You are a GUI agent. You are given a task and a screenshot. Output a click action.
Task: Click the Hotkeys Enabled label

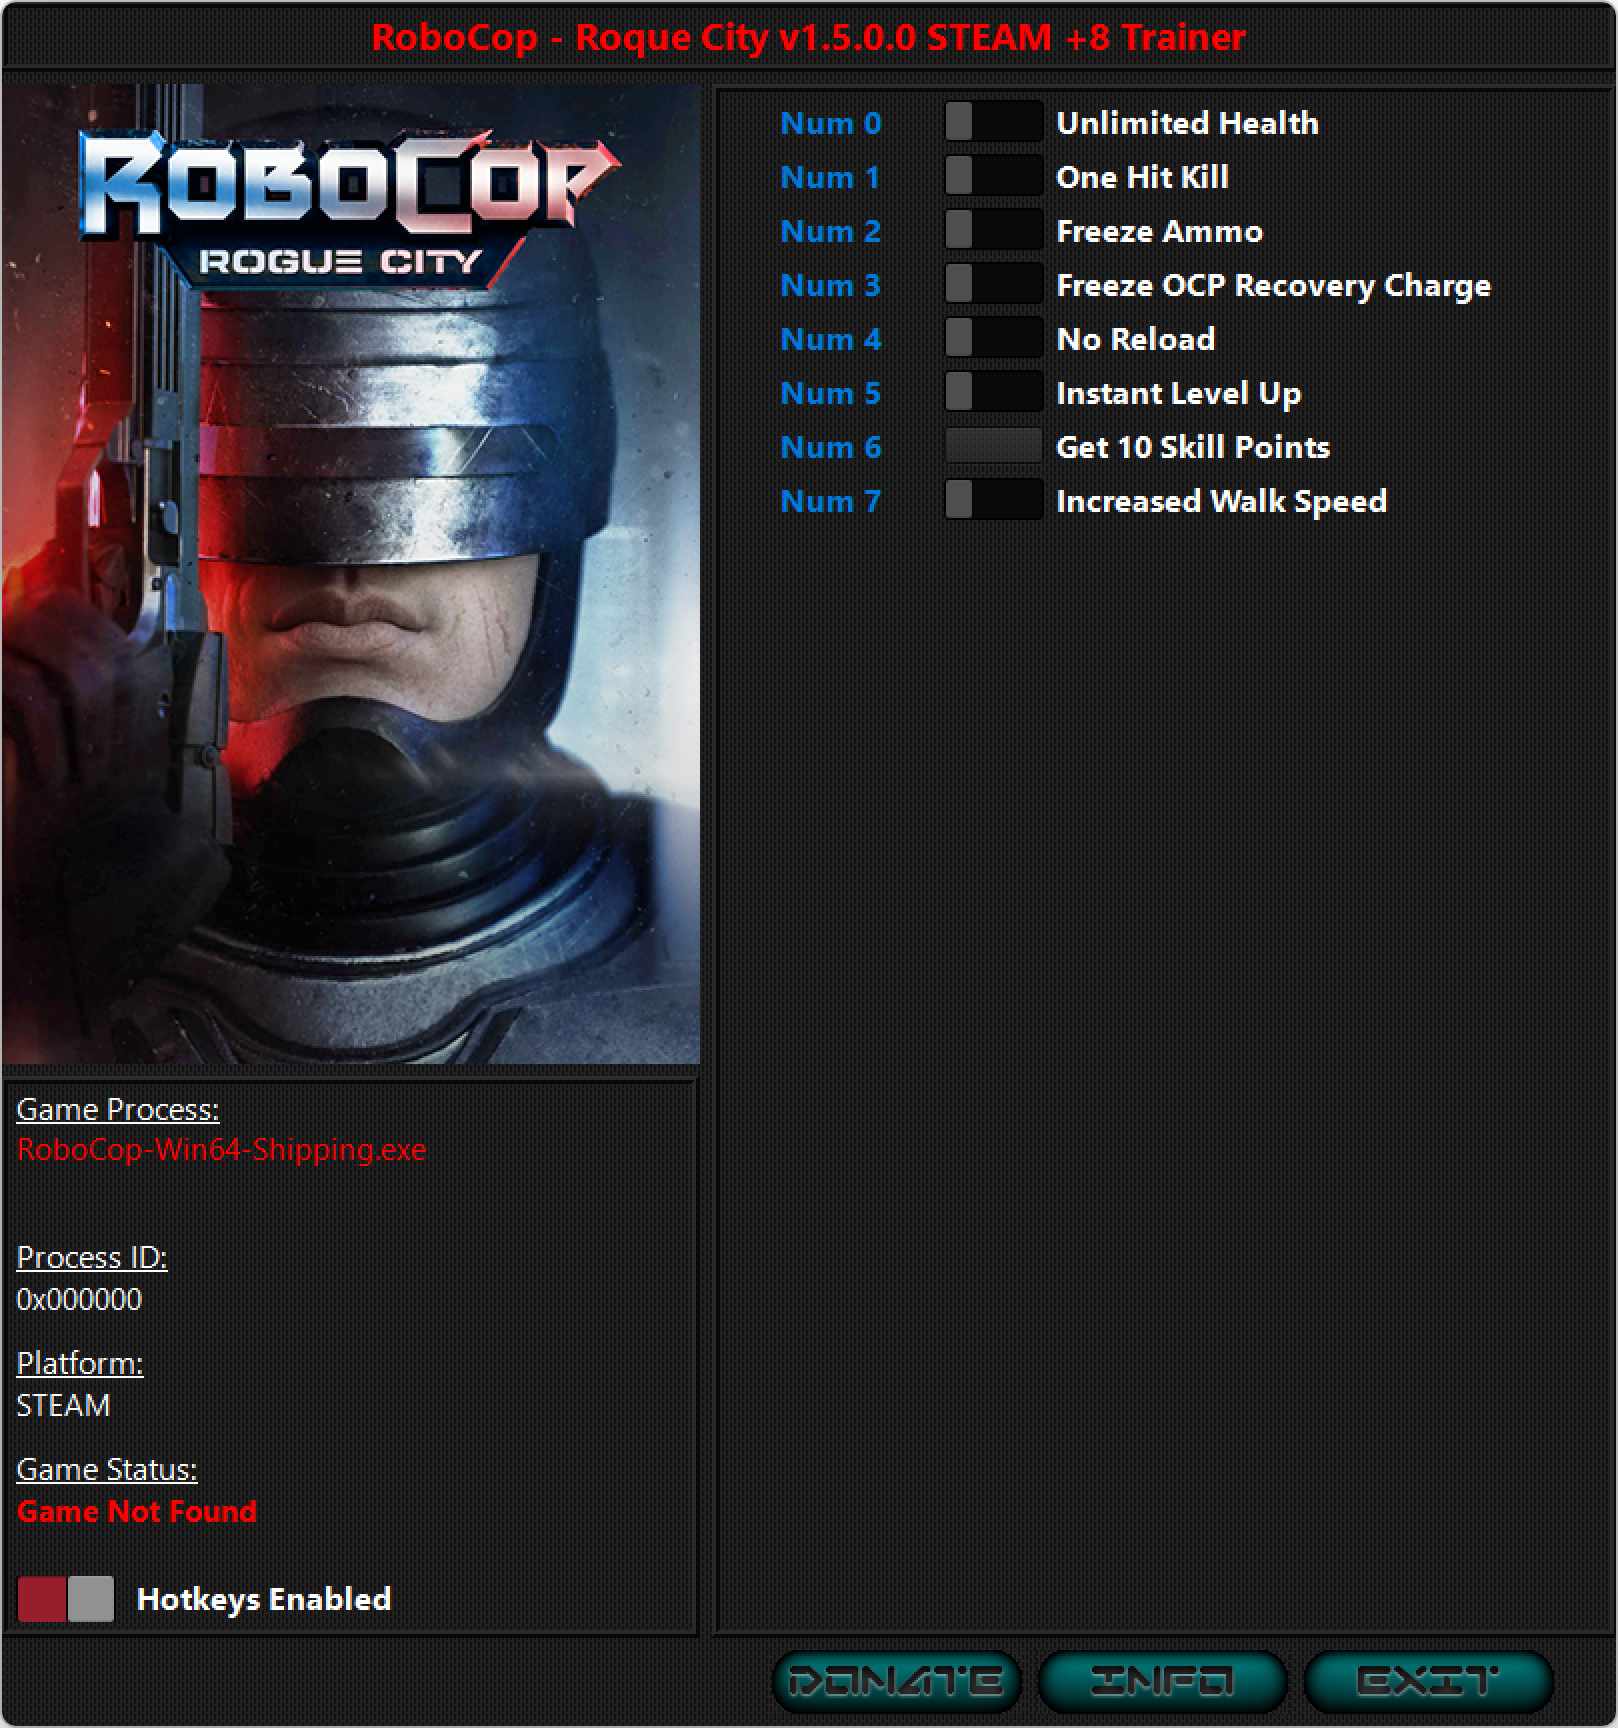pos(264,1599)
